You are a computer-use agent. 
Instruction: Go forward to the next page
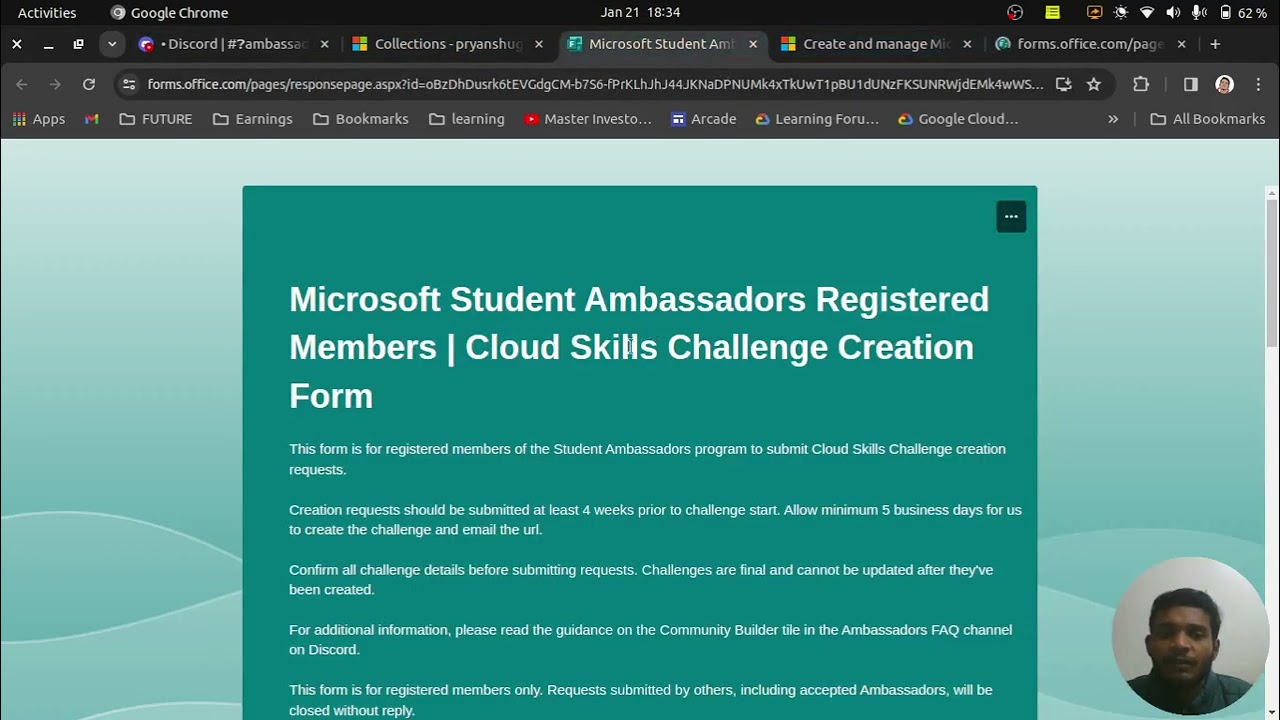(x=55, y=85)
